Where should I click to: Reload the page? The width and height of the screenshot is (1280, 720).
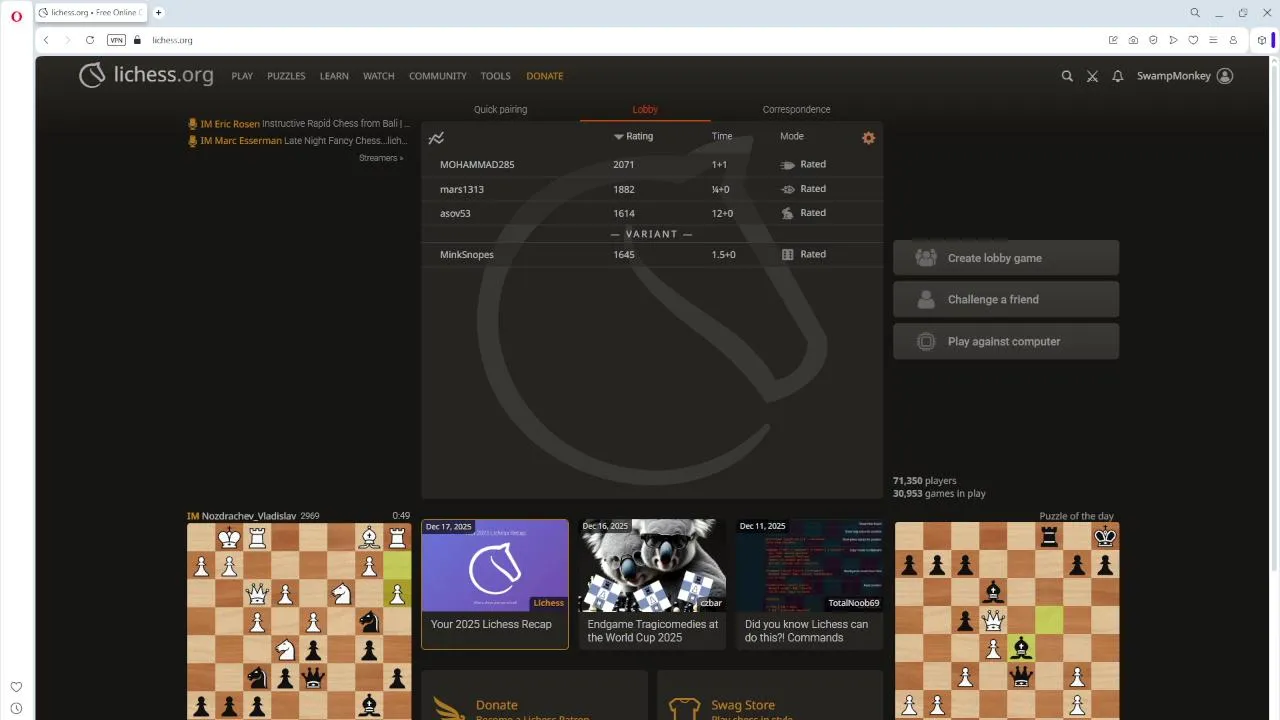tap(90, 40)
